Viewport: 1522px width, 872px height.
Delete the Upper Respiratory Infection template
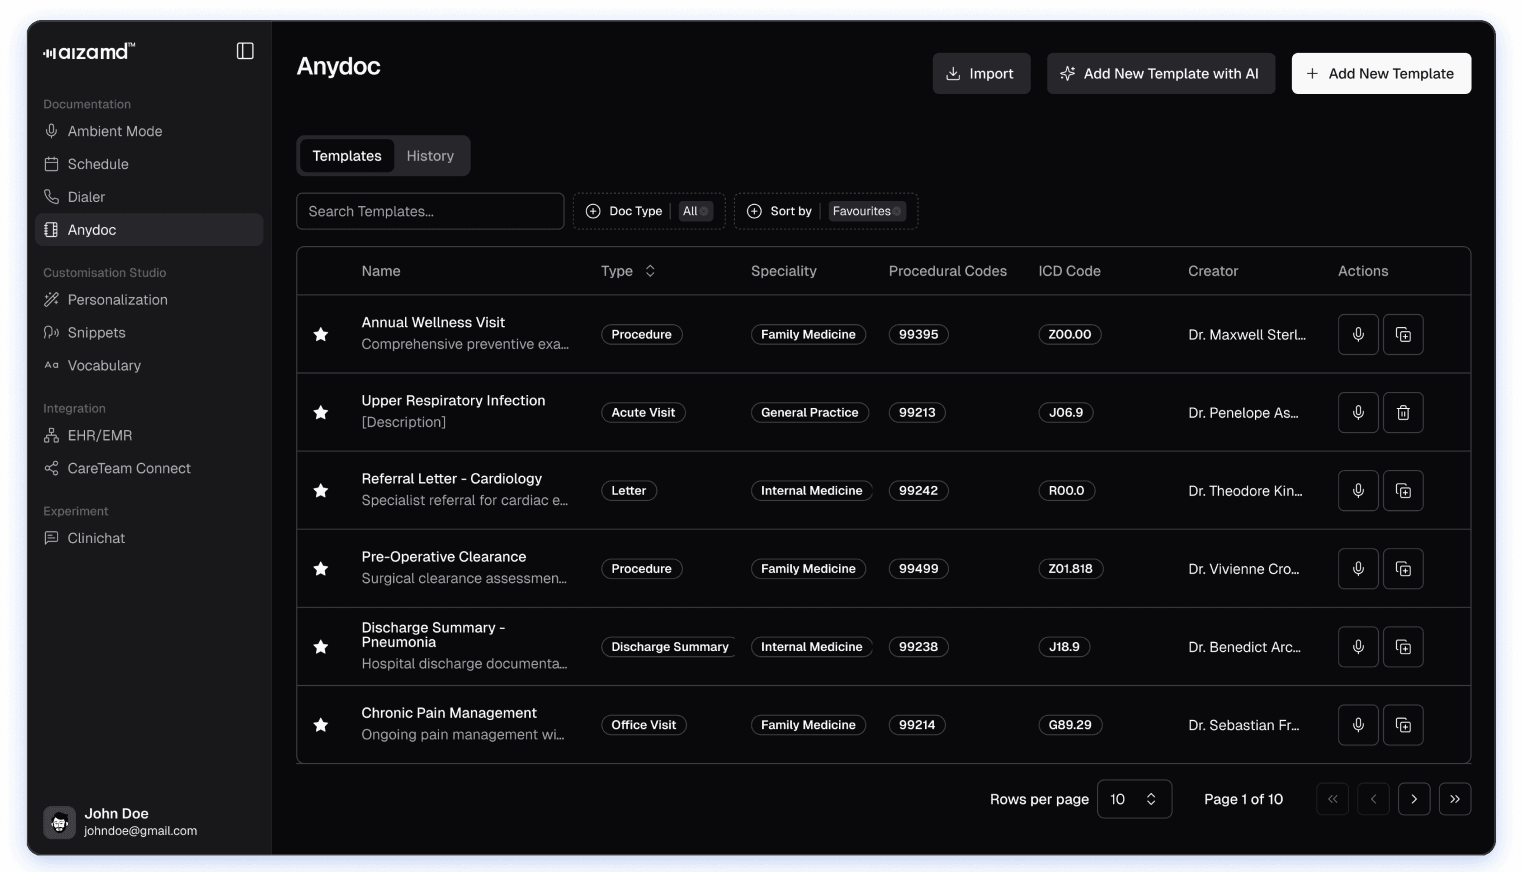coord(1403,412)
